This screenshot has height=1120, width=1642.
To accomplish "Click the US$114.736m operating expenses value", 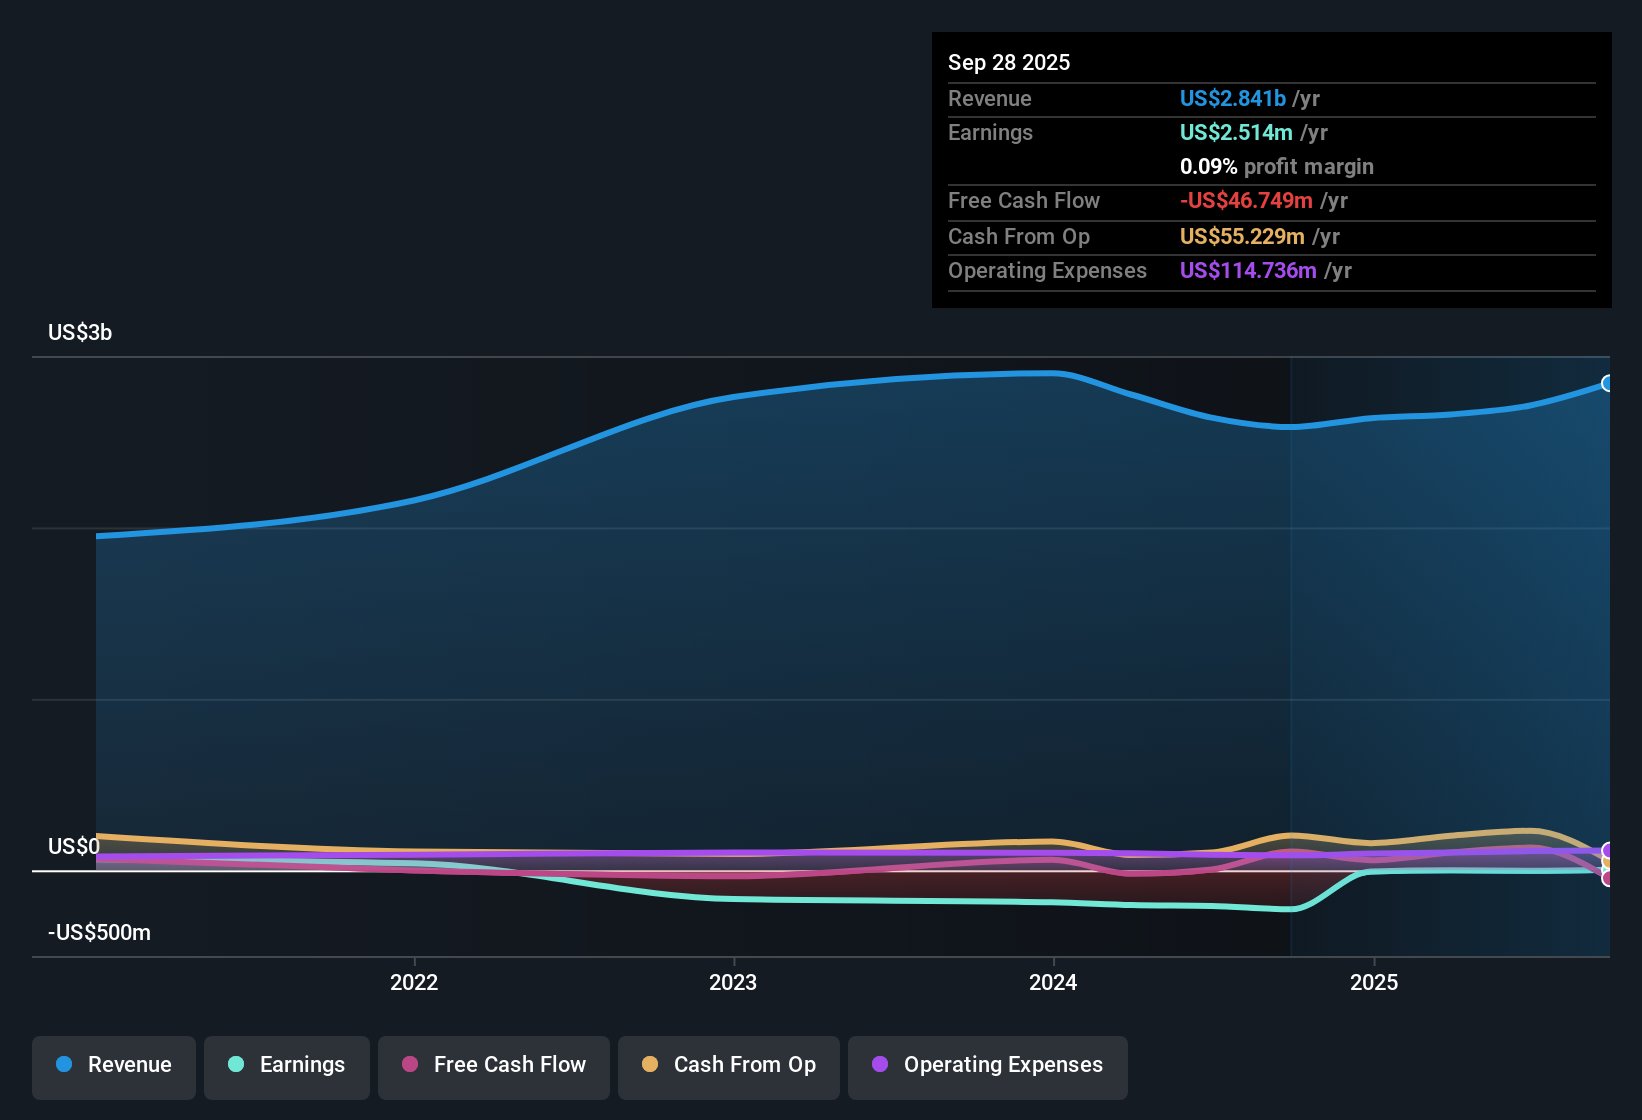I will 1248,270.
